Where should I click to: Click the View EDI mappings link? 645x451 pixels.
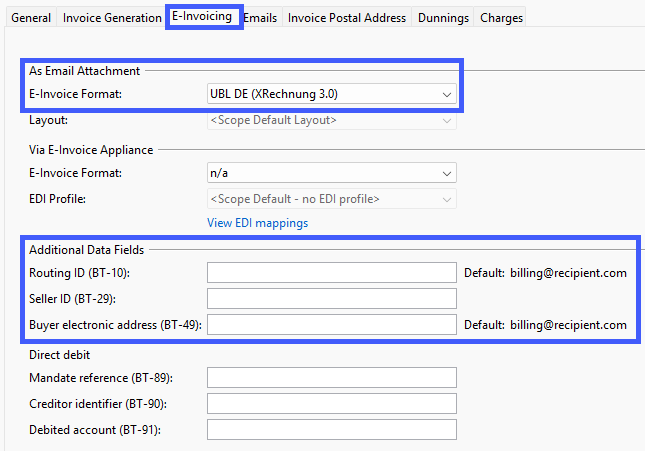pyautogui.click(x=257, y=223)
